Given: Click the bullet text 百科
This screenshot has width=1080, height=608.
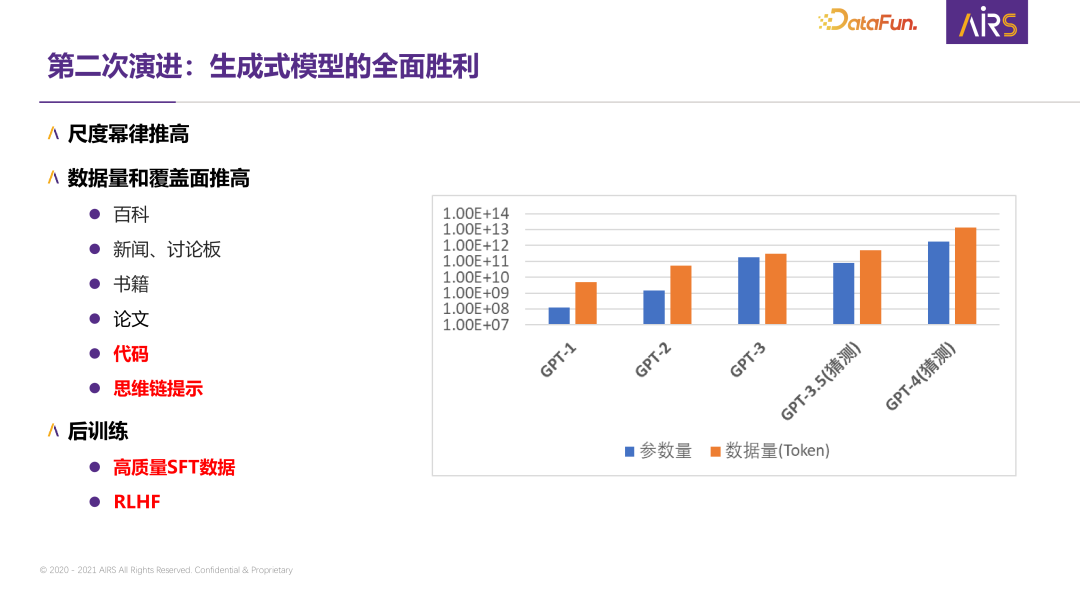Looking at the screenshot, I should click(131, 215).
